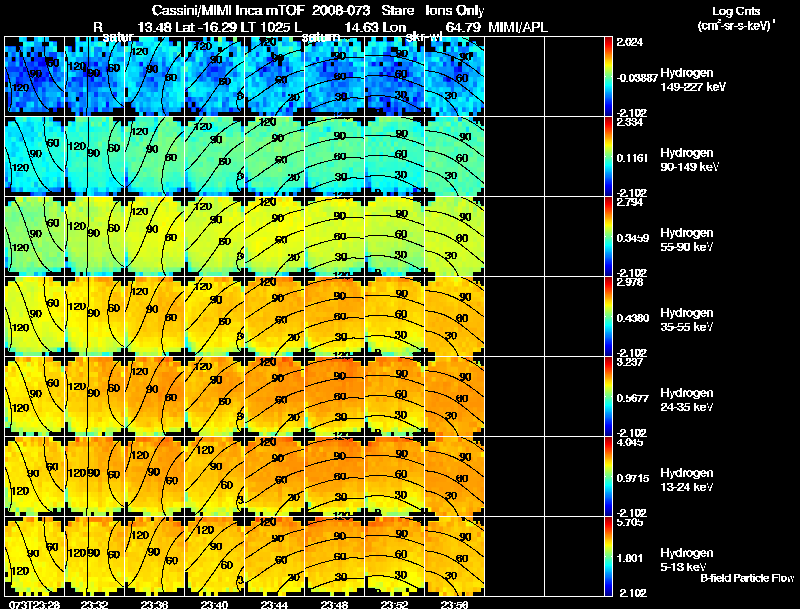
Task: Click the '23:44' time axis label
Action: click(x=274, y=604)
